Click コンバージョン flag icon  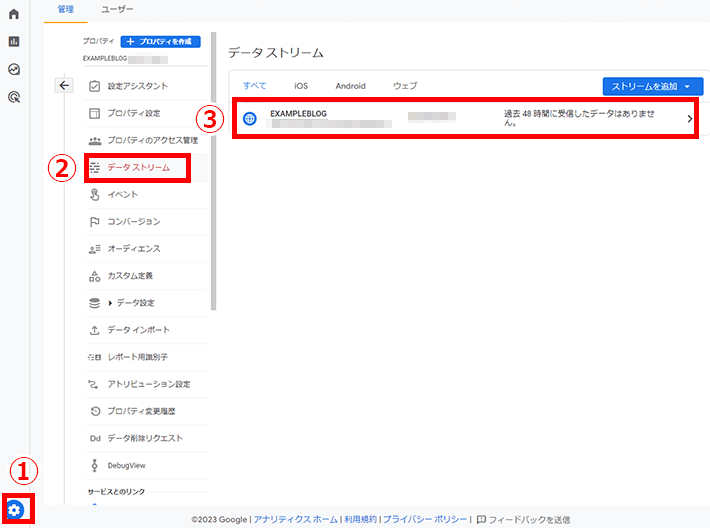tap(95, 222)
